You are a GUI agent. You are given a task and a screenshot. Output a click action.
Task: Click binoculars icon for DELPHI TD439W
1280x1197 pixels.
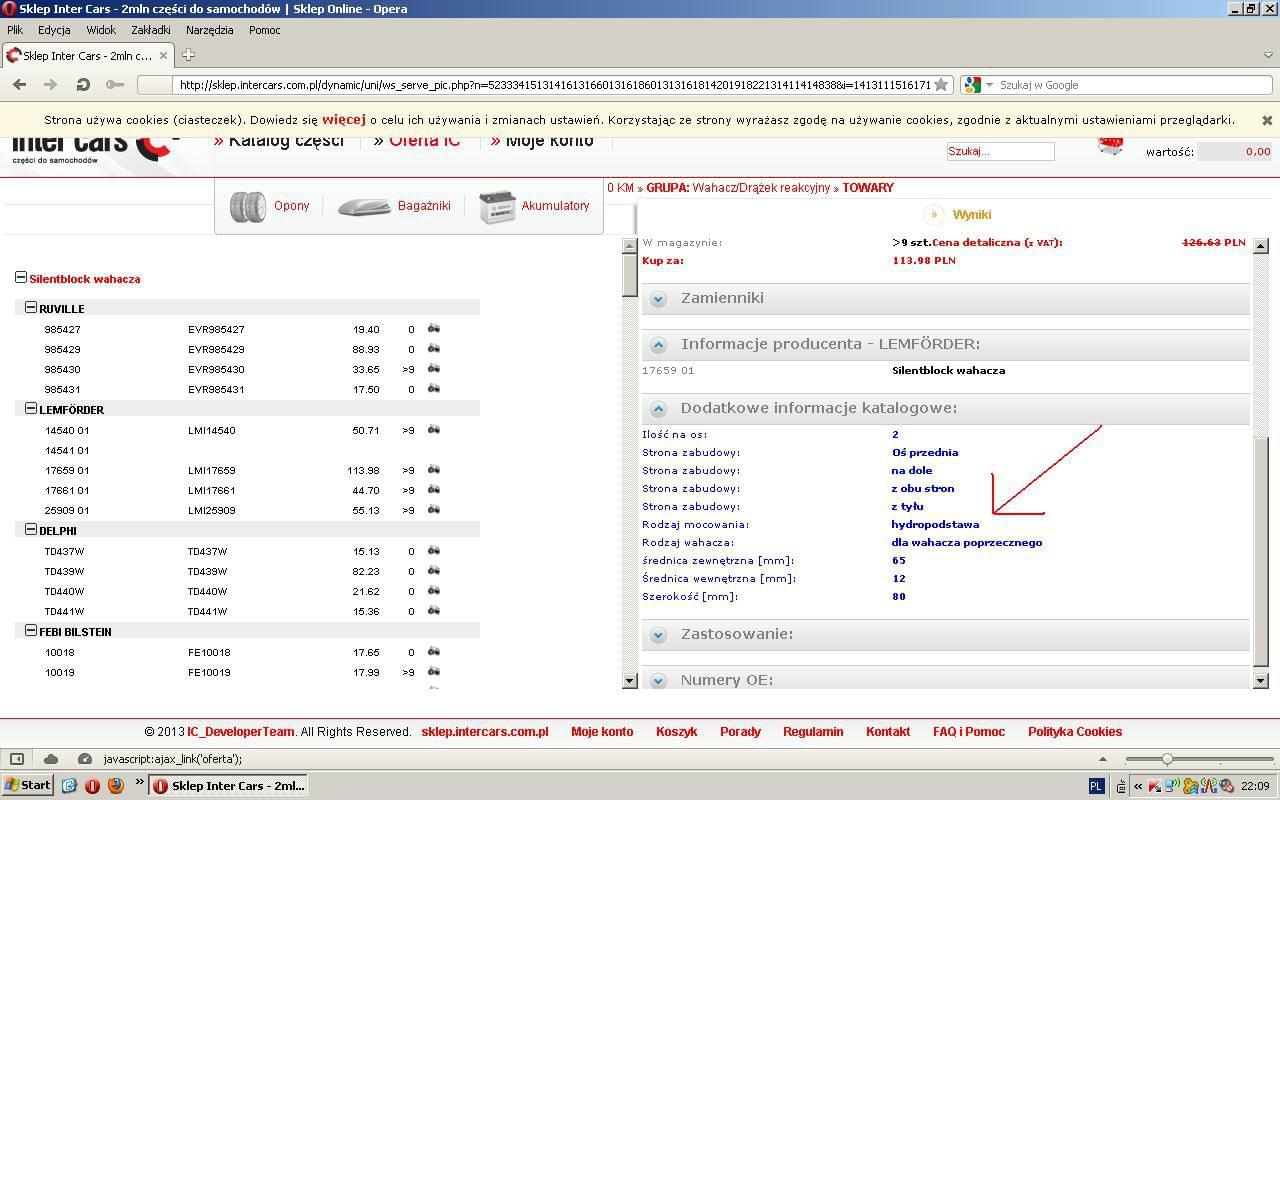point(434,571)
